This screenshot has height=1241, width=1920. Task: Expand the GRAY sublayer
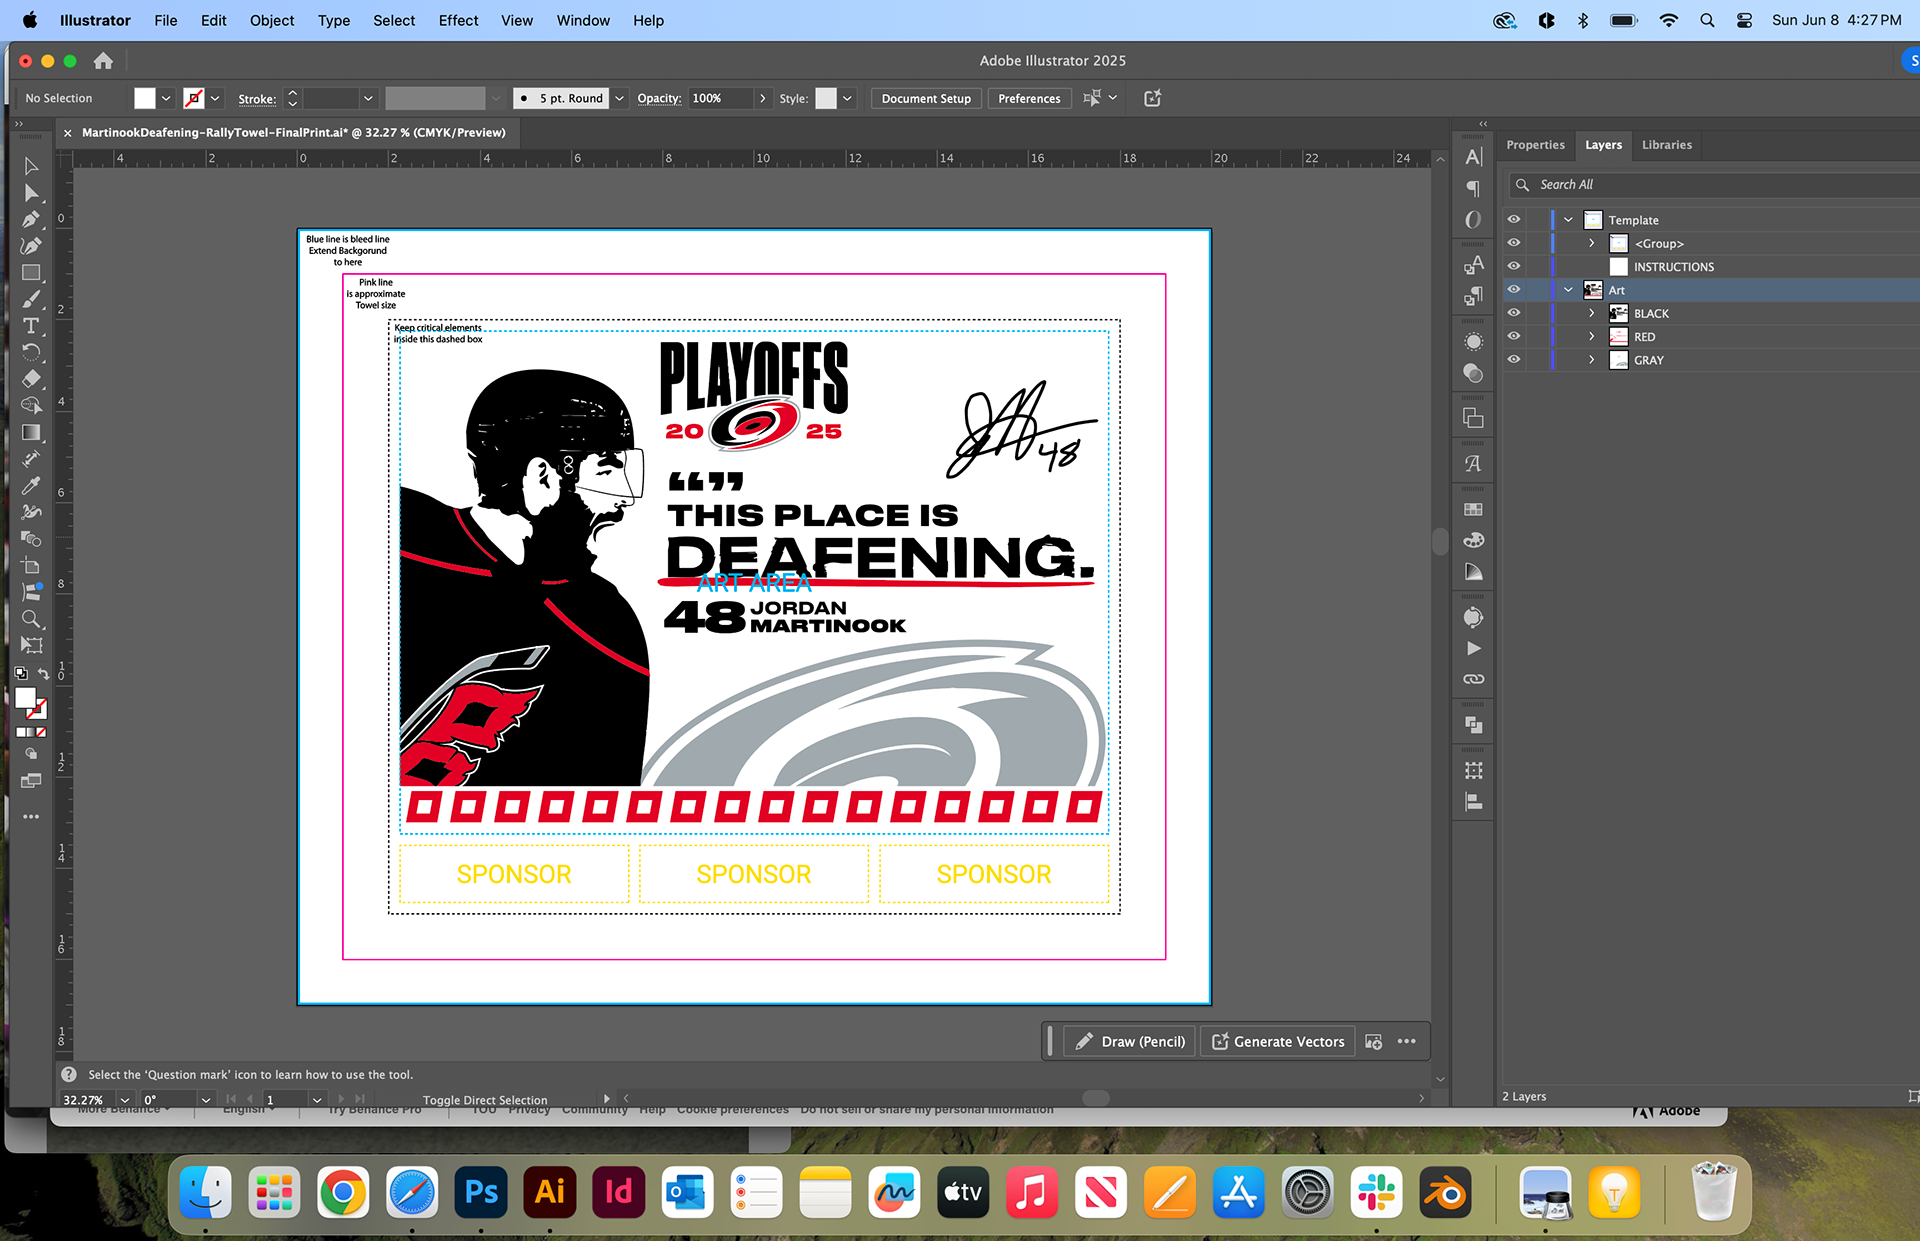click(1591, 360)
